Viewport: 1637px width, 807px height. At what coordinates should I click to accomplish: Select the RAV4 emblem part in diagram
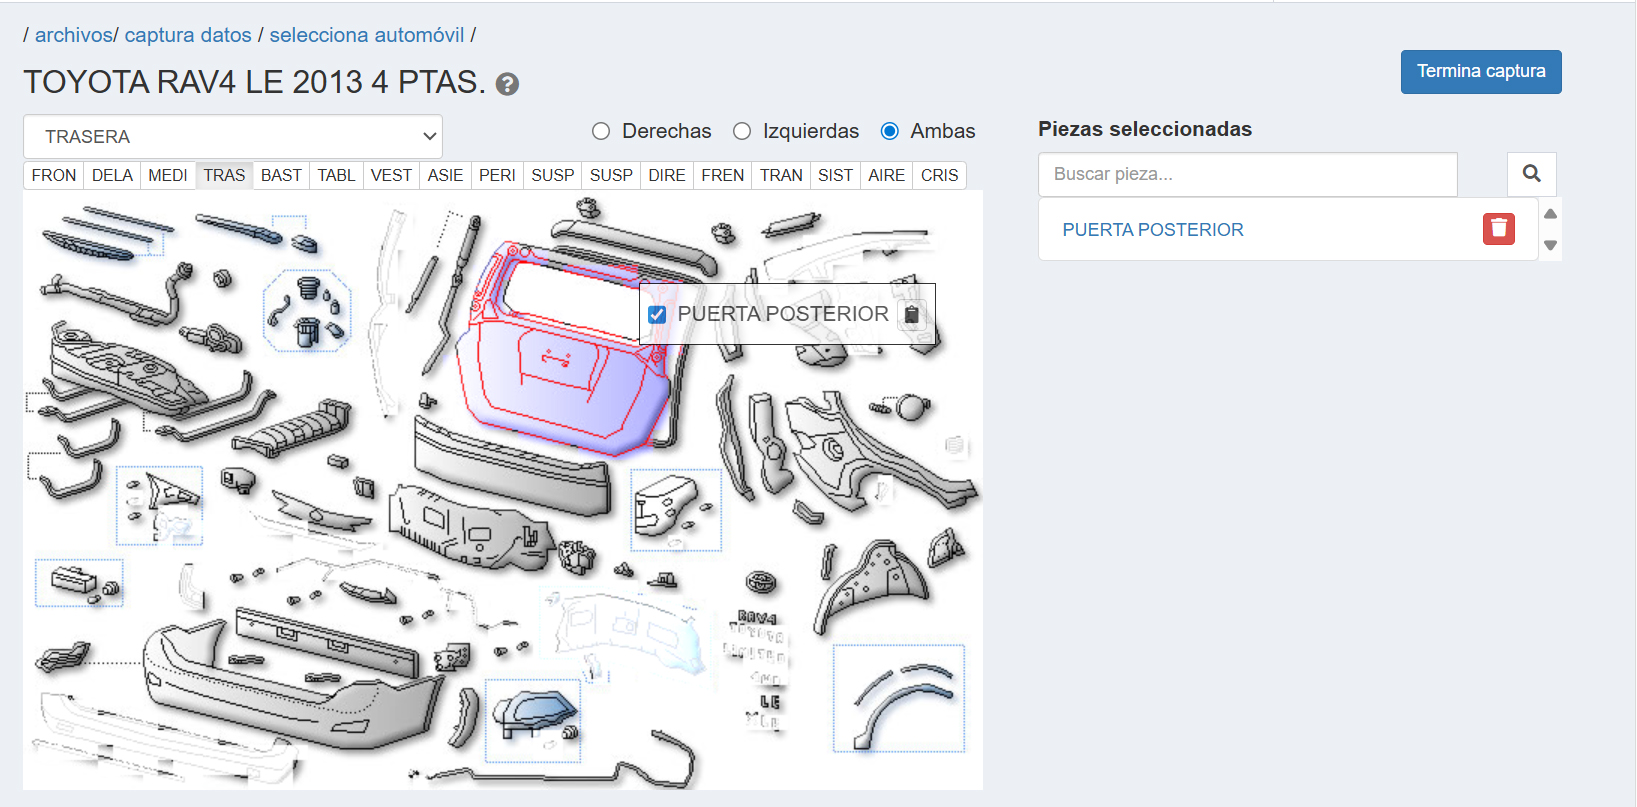(x=757, y=618)
